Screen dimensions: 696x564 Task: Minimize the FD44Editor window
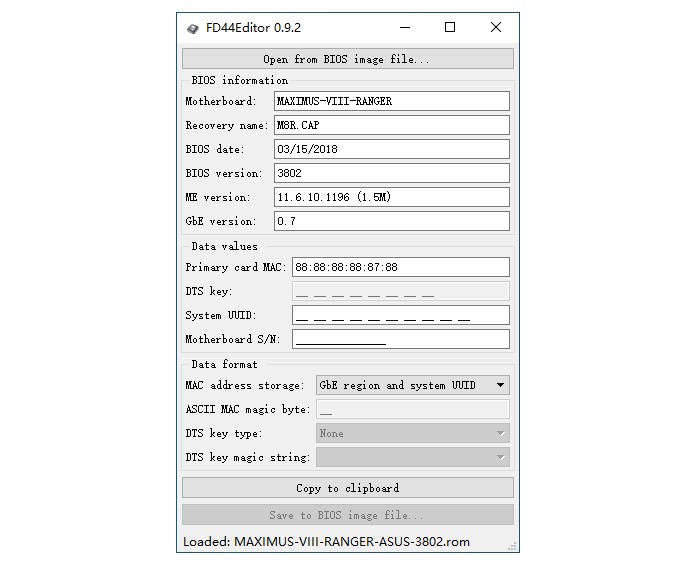(404, 28)
